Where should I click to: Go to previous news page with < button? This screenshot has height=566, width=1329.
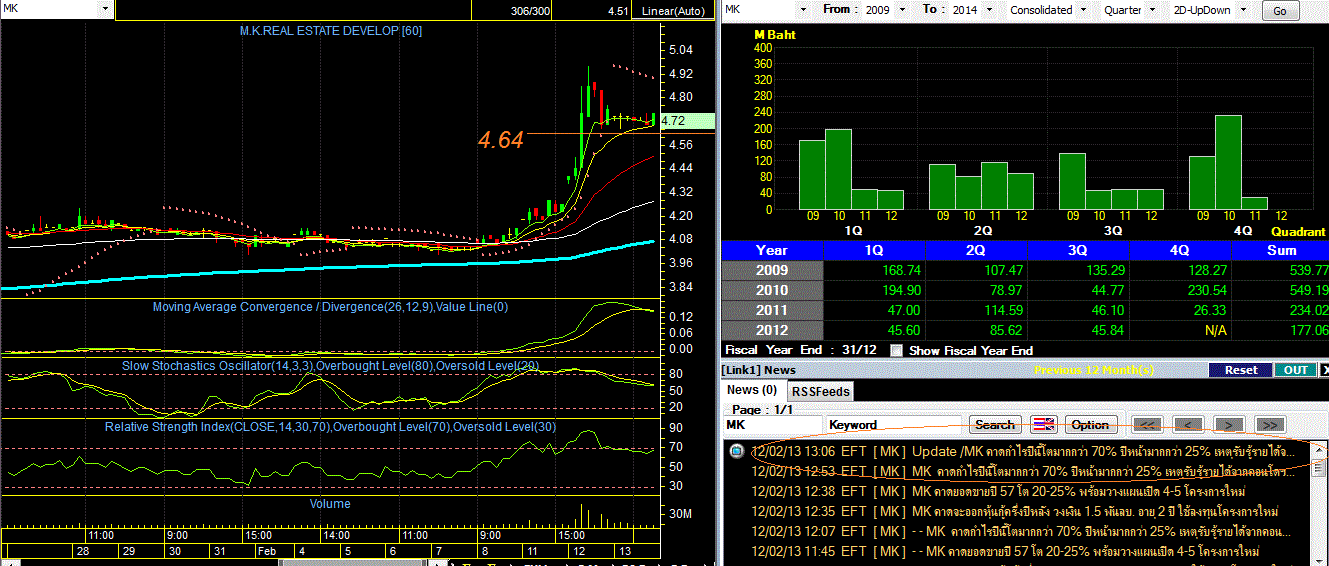click(x=1188, y=424)
